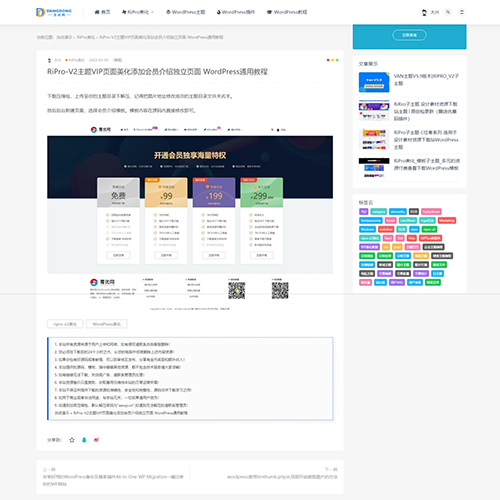Image resolution: width=500 pixels, height=500 pixels.
Task: Open the Van V5.9 article thumbnail
Action: coord(374,82)
